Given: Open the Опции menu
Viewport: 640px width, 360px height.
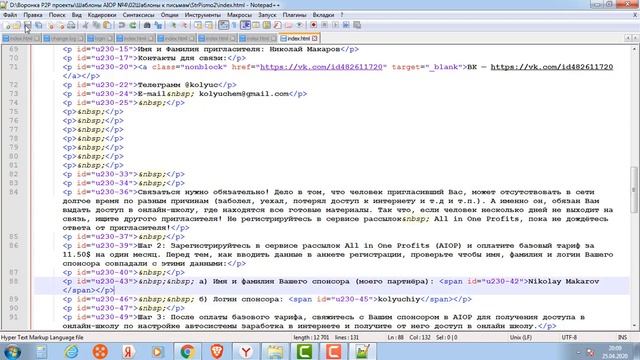Looking at the screenshot, I should click(169, 15).
